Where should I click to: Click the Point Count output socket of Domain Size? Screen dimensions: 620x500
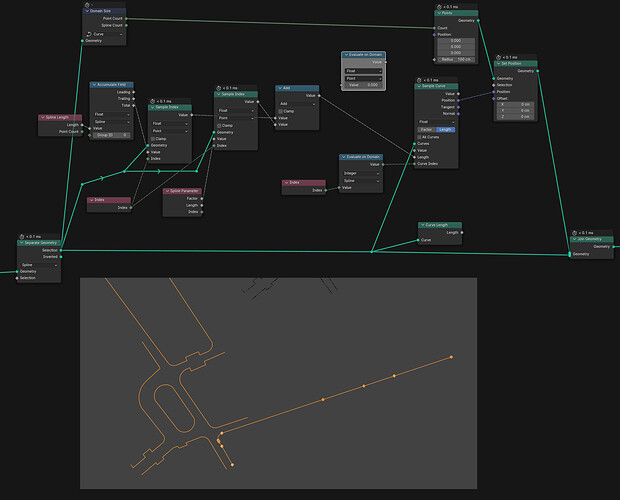point(126,19)
